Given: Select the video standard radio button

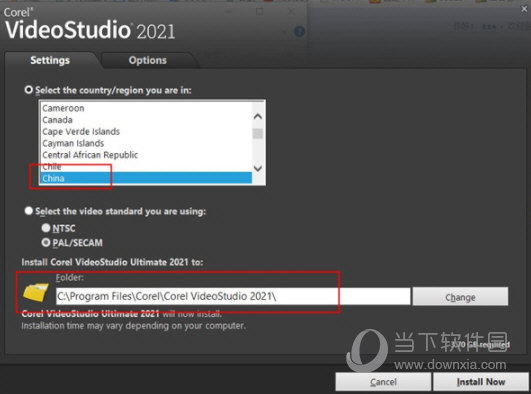Looking at the screenshot, I should click(29, 211).
